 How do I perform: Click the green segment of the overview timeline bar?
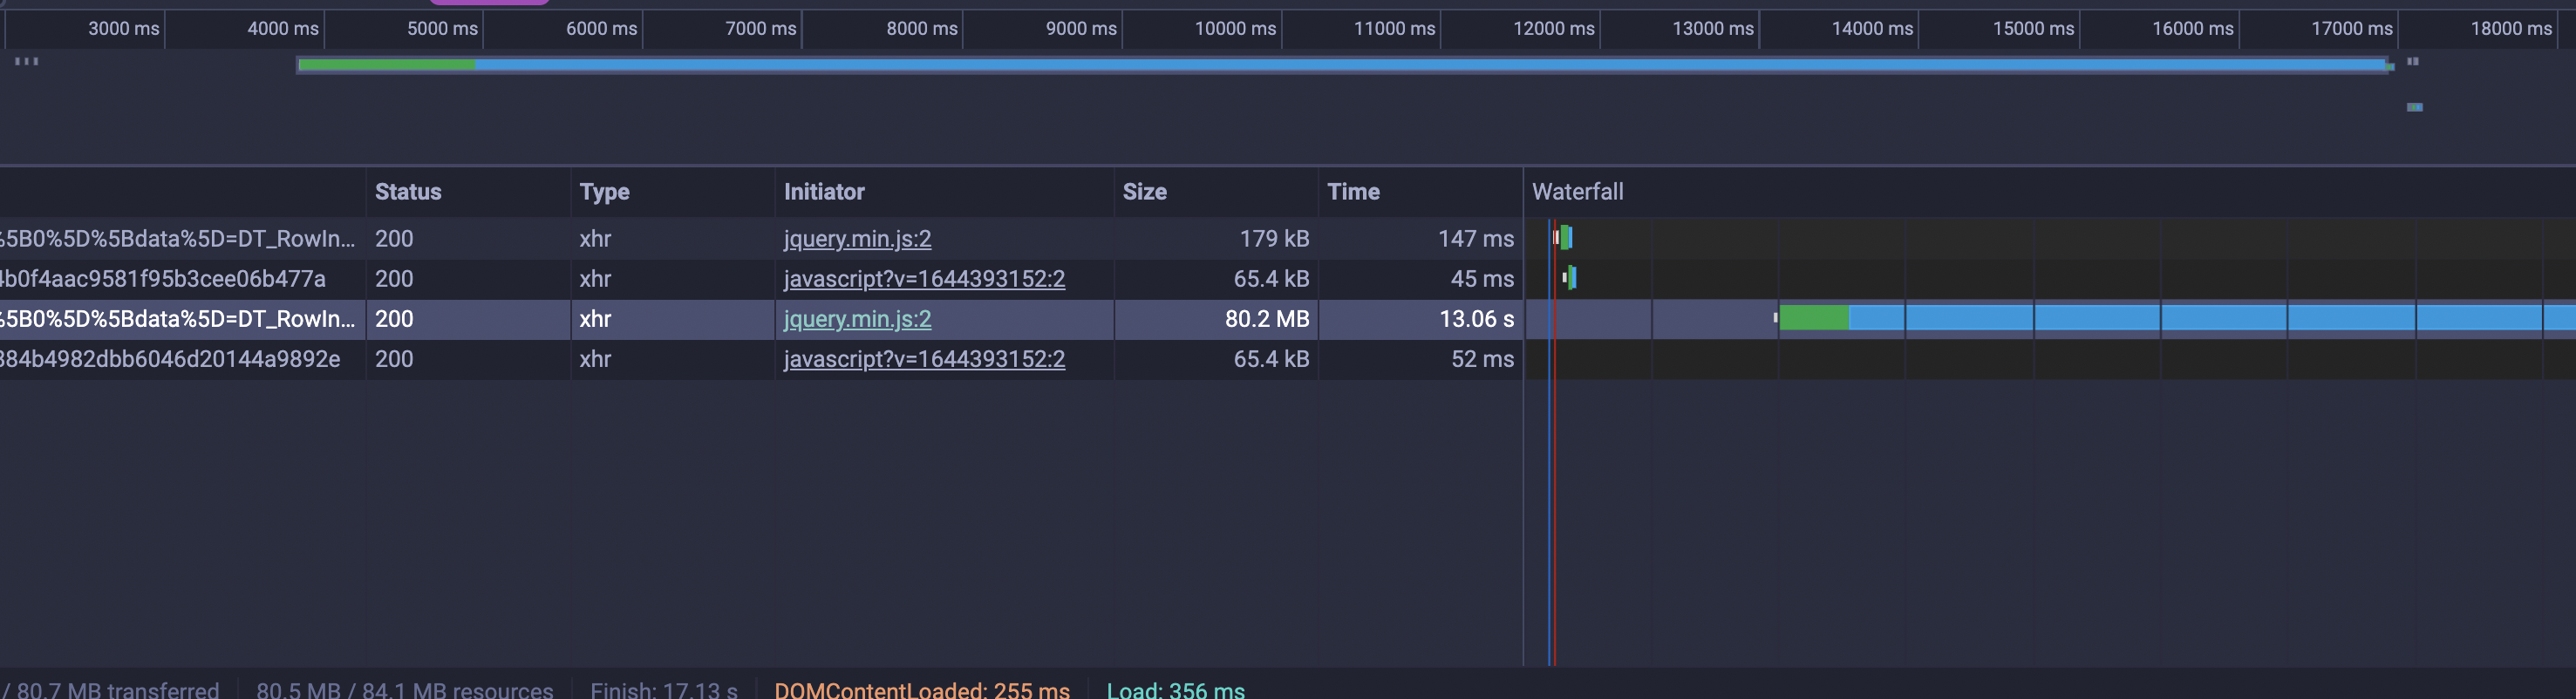pyautogui.click(x=387, y=65)
